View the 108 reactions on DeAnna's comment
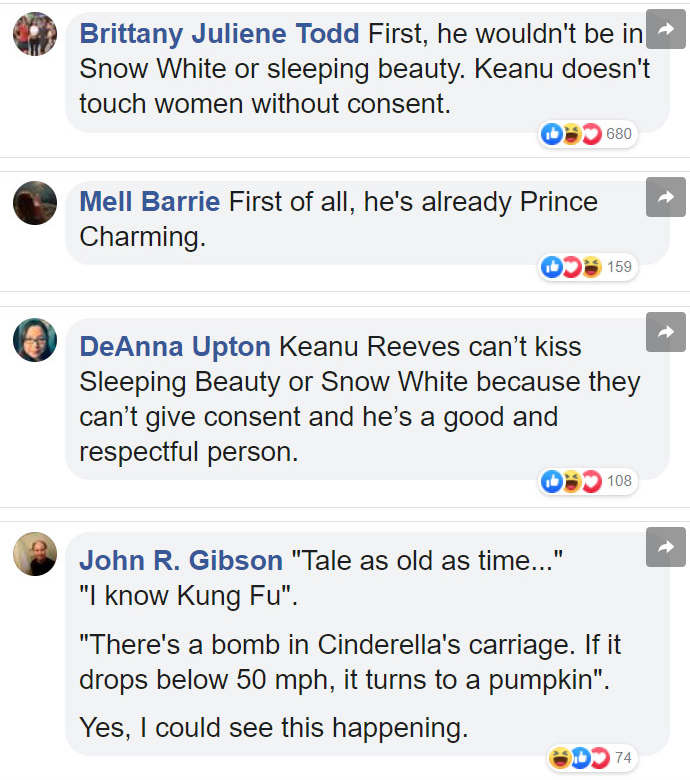Screen dimensions: 690x780 [x=619, y=481]
